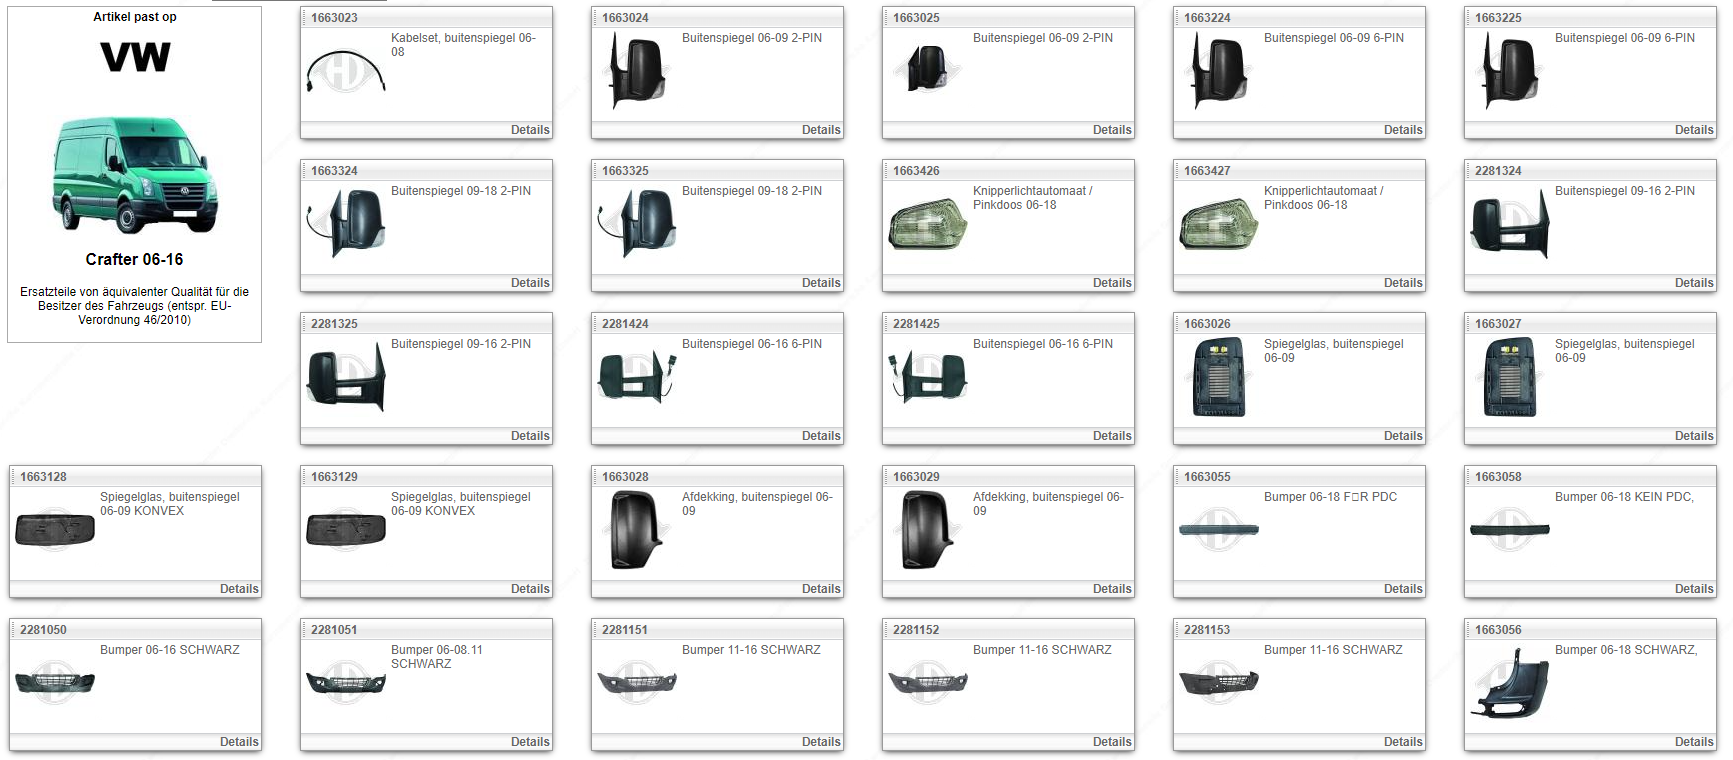
Task: Select the bumper image for item 2281050
Action: tap(55, 682)
